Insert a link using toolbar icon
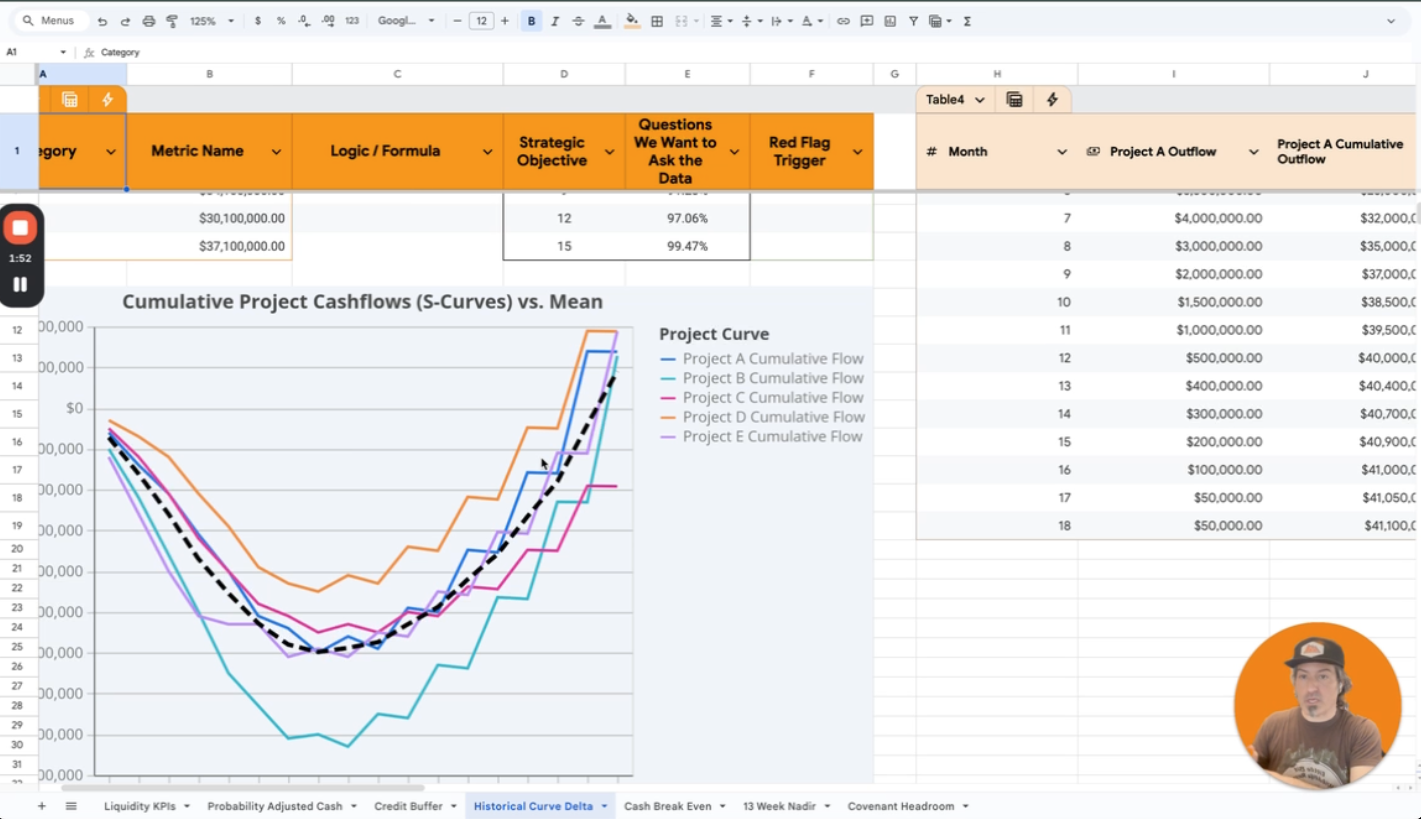Screen dimensions: 1421x819 pyautogui.click(x=843, y=21)
